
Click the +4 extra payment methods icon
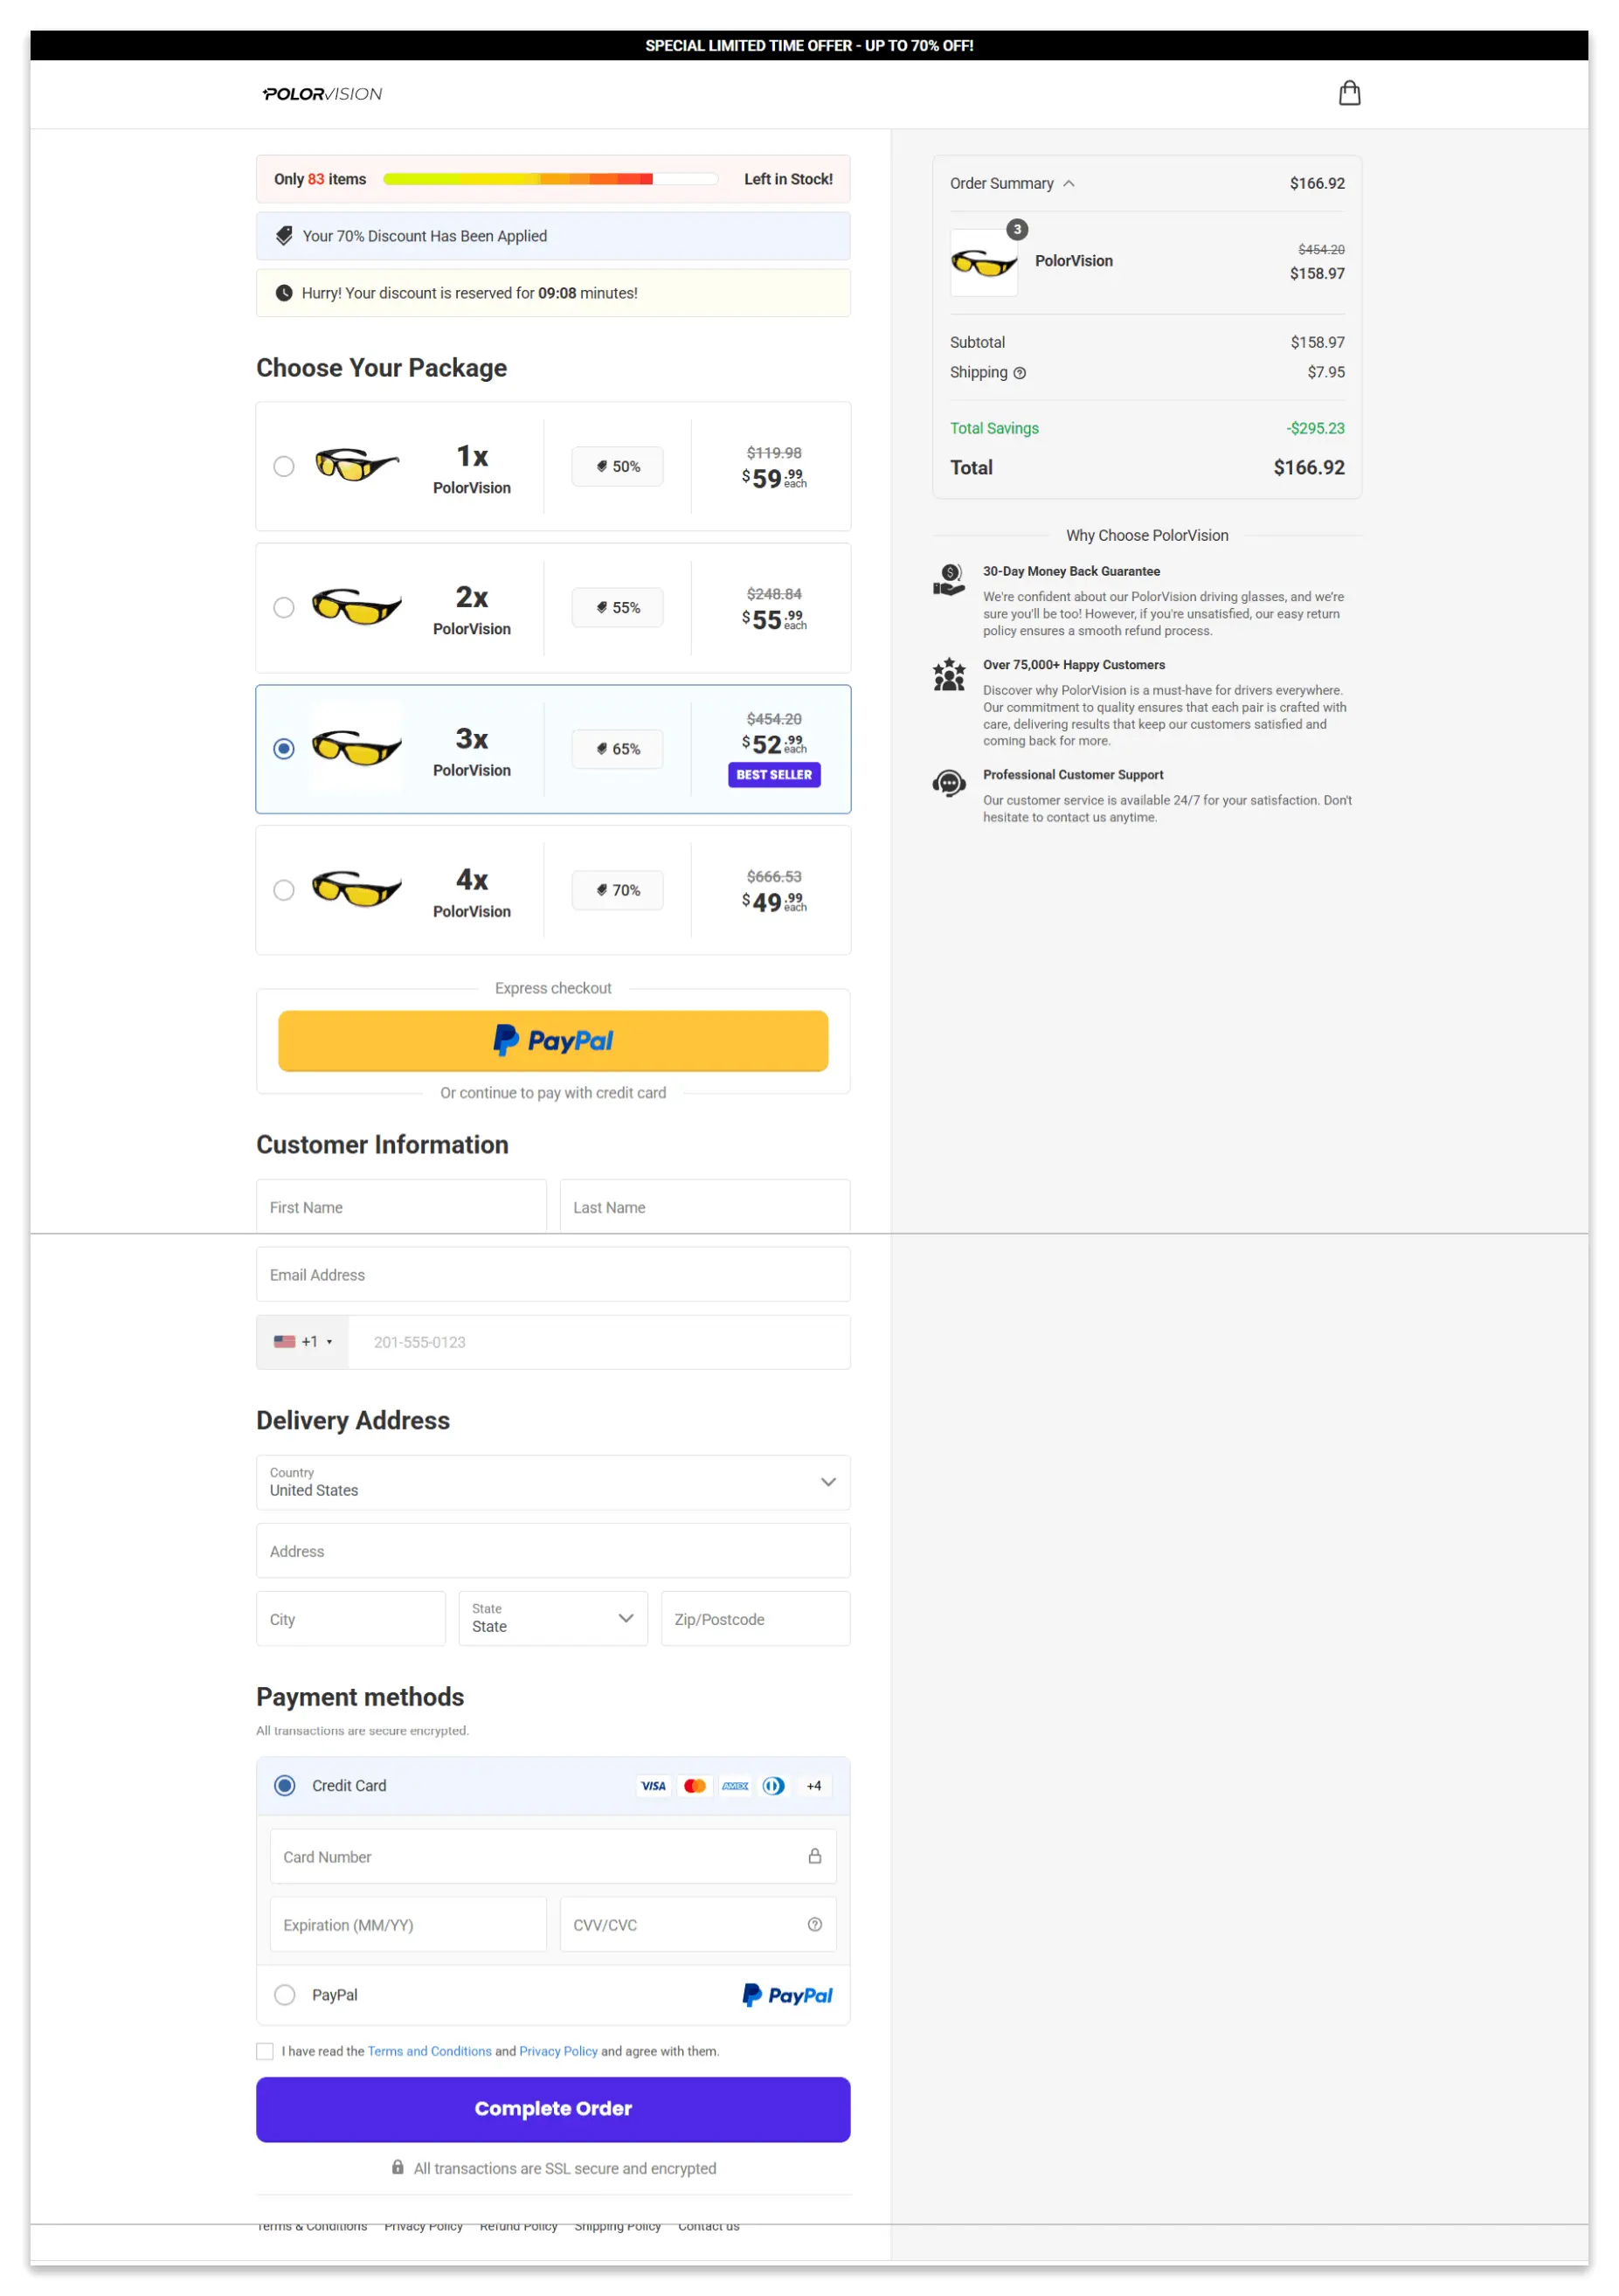[x=813, y=1786]
